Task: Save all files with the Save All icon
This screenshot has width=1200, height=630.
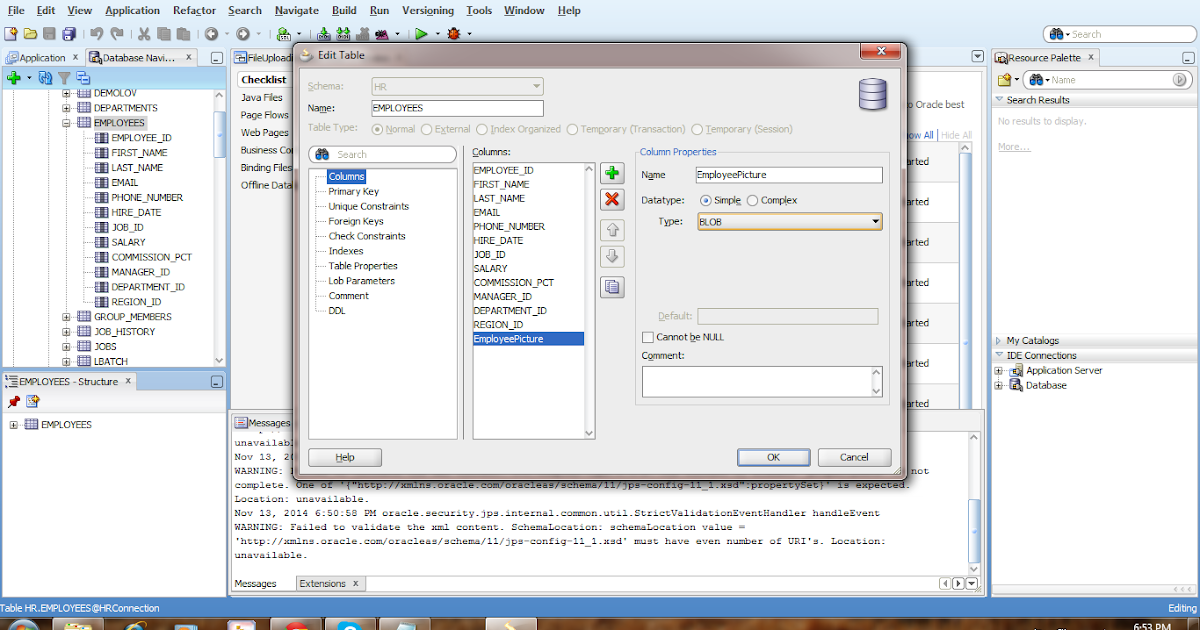Action: click(x=68, y=33)
